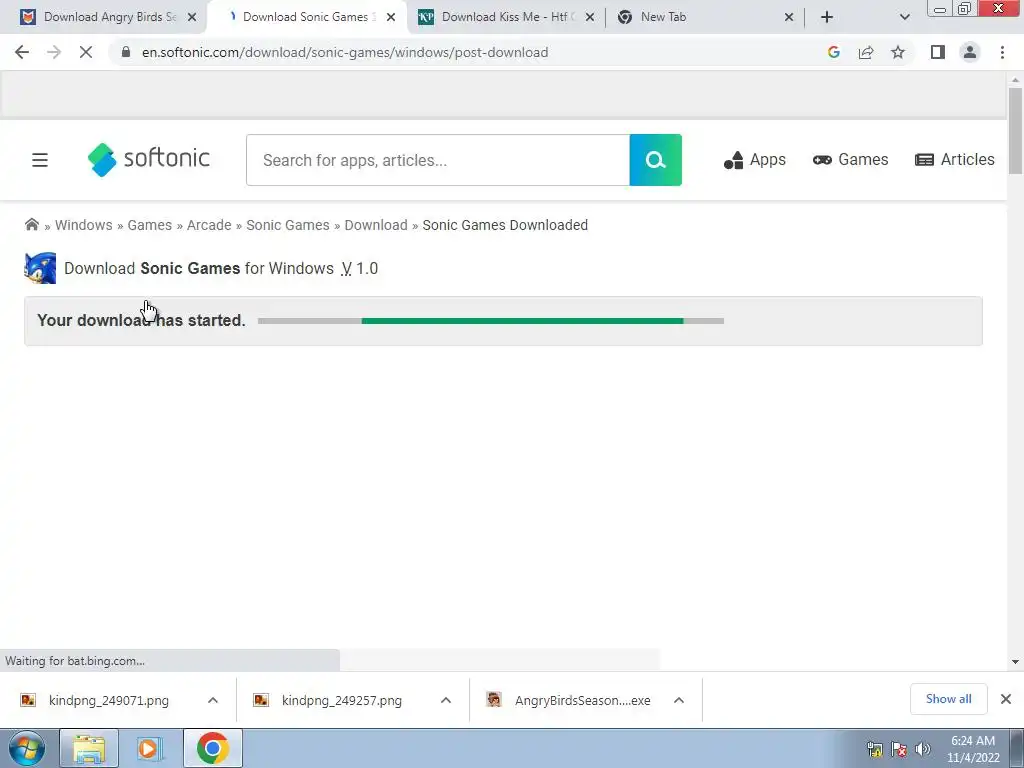Open Windows Explorer from taskbar
The width and height of the screenshot is (1024, 768).
click(89, 748)
